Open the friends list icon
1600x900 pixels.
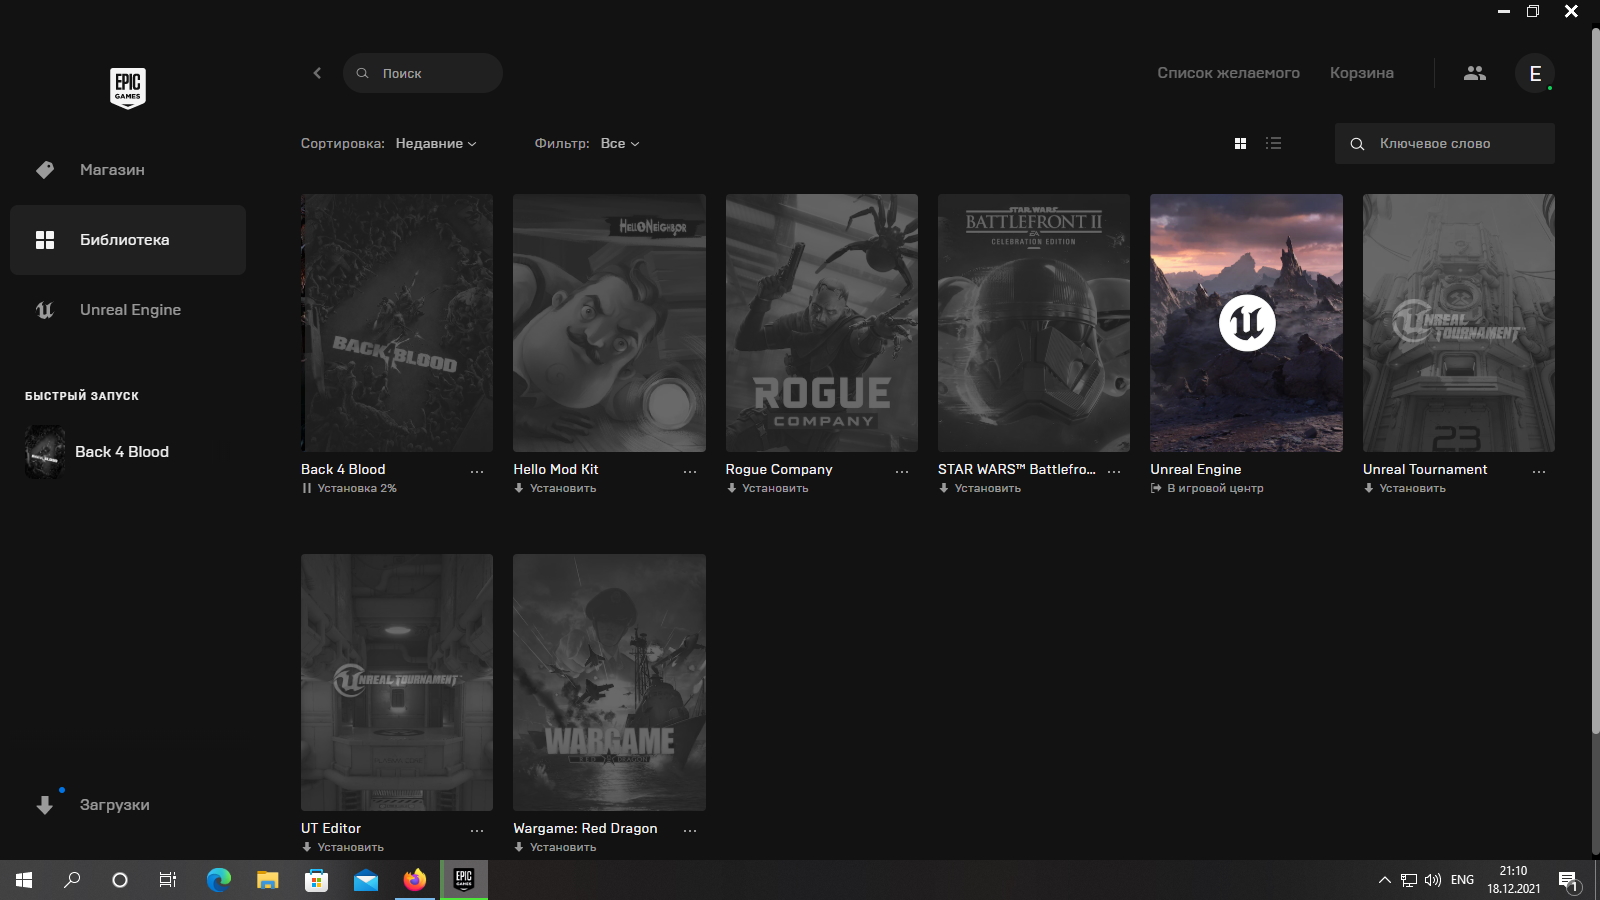tap(1475, 73)
